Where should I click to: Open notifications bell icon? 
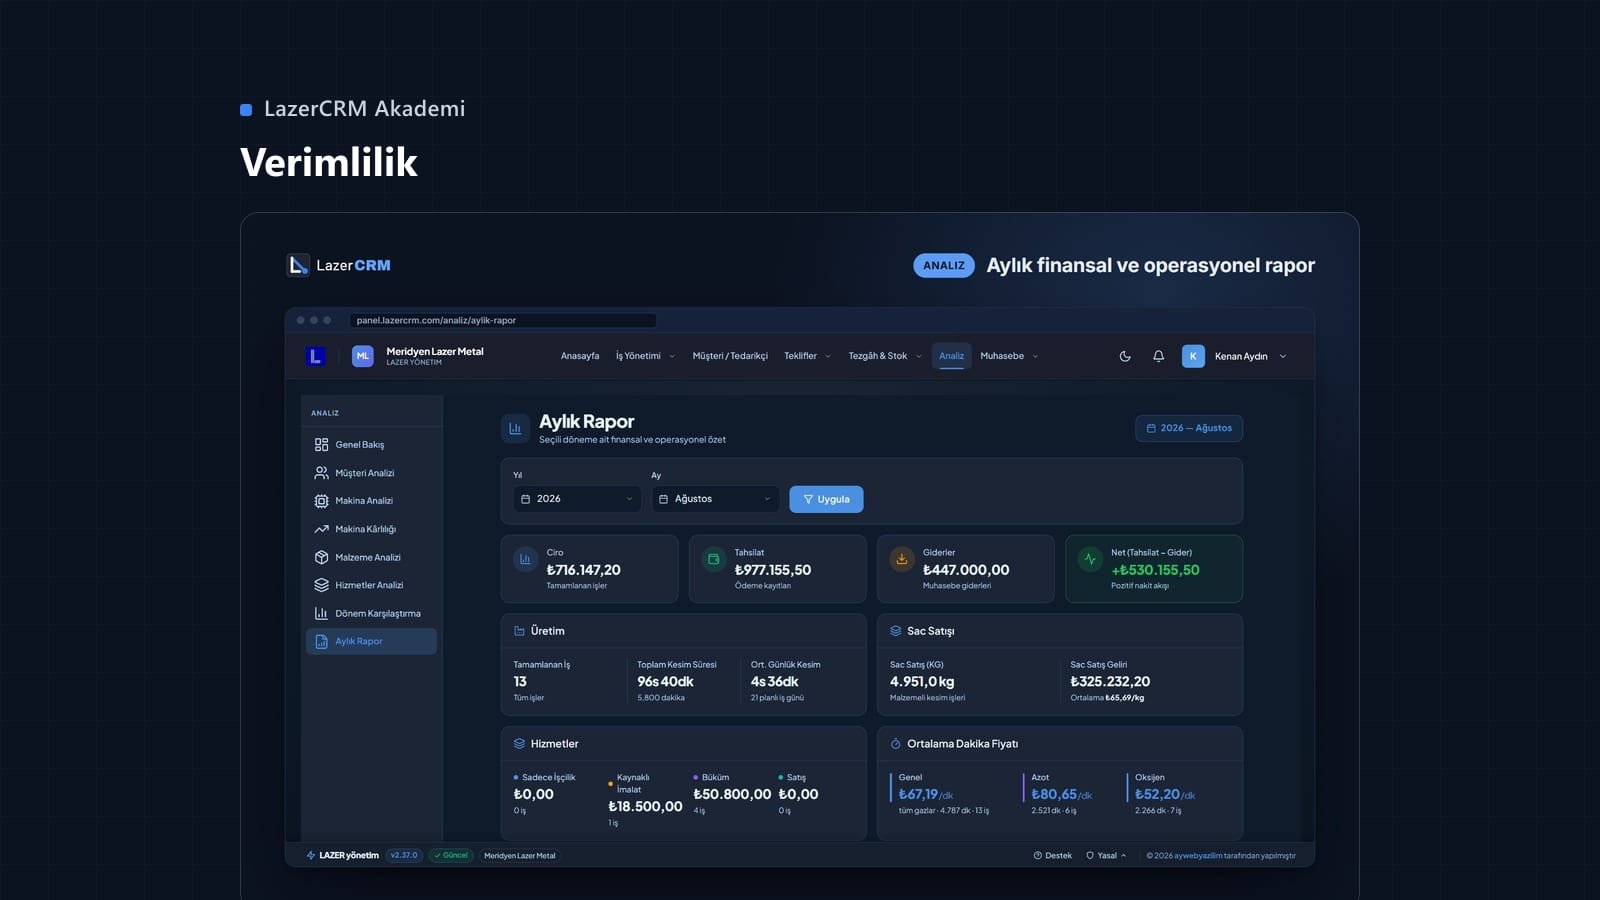pos(1158,356)
